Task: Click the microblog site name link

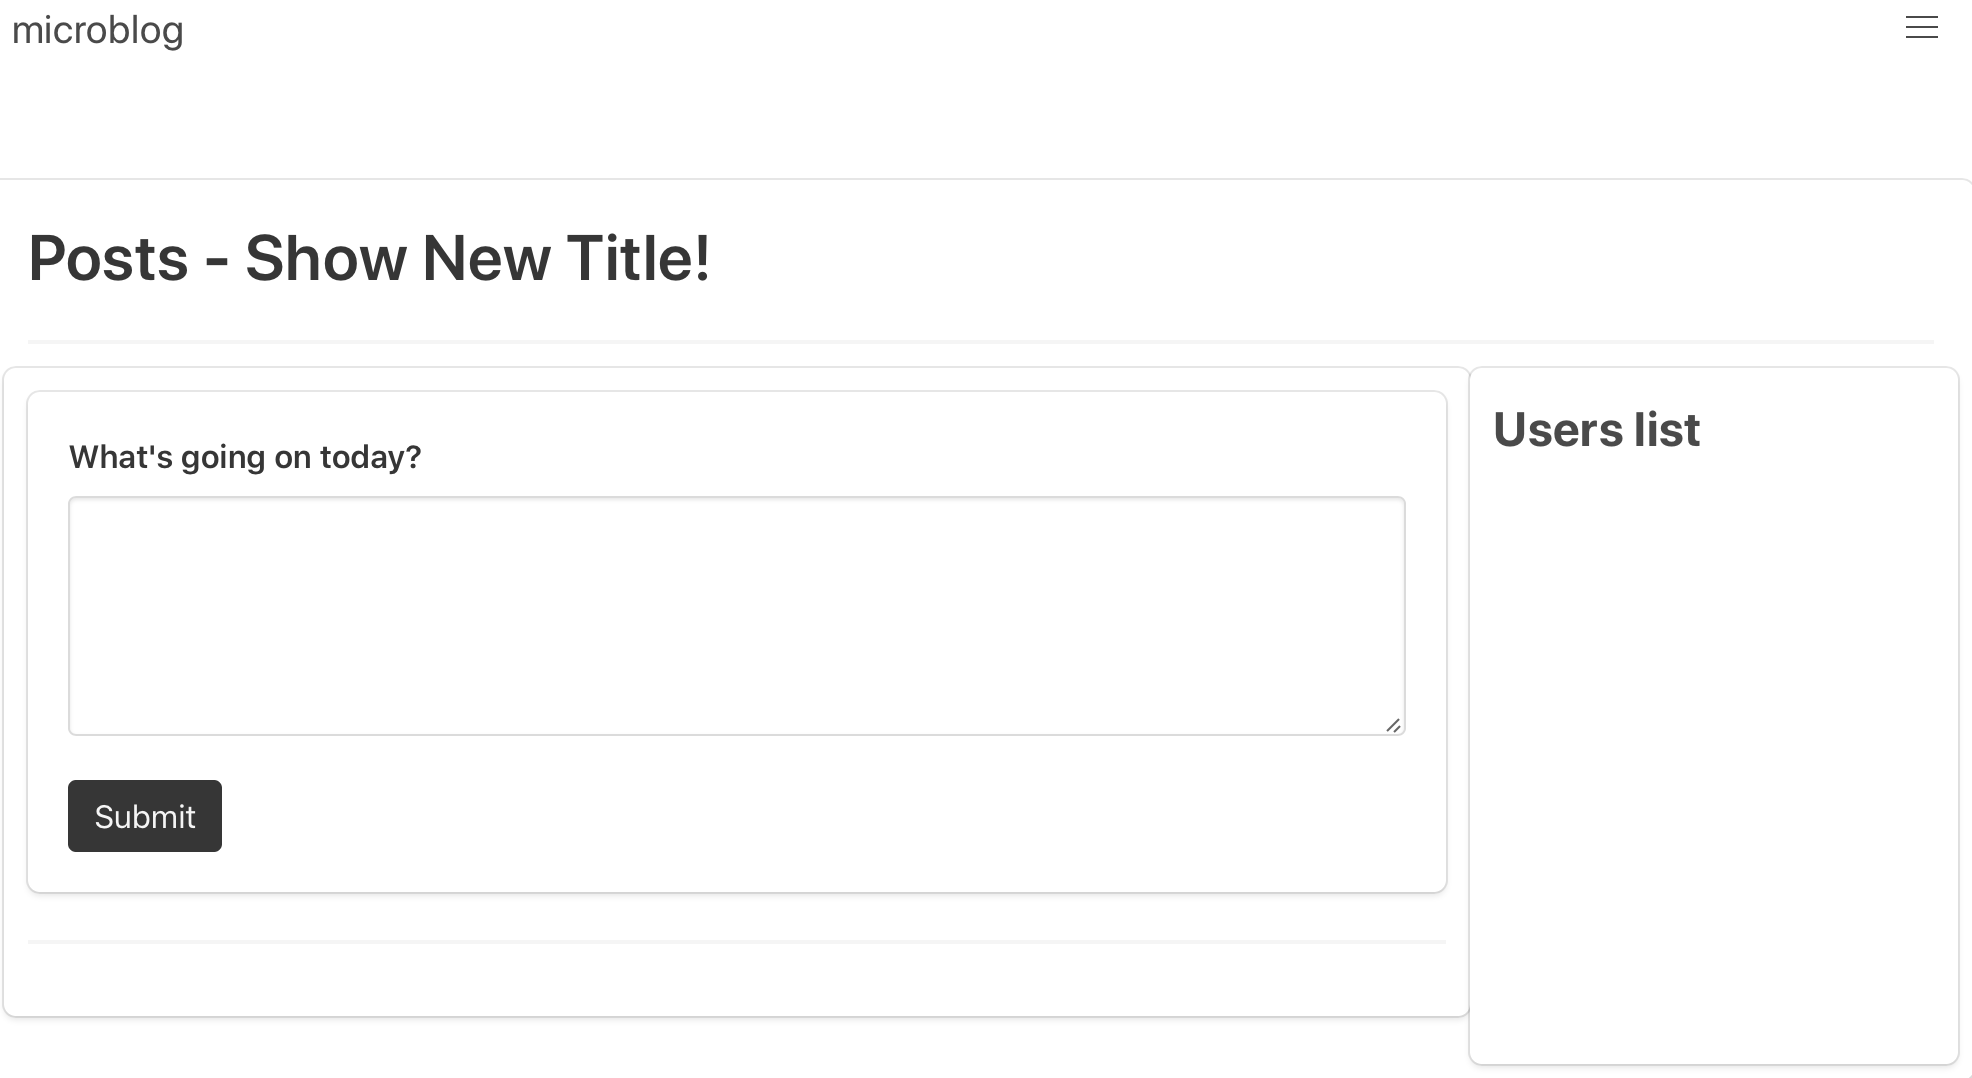Action: (97, 30)
